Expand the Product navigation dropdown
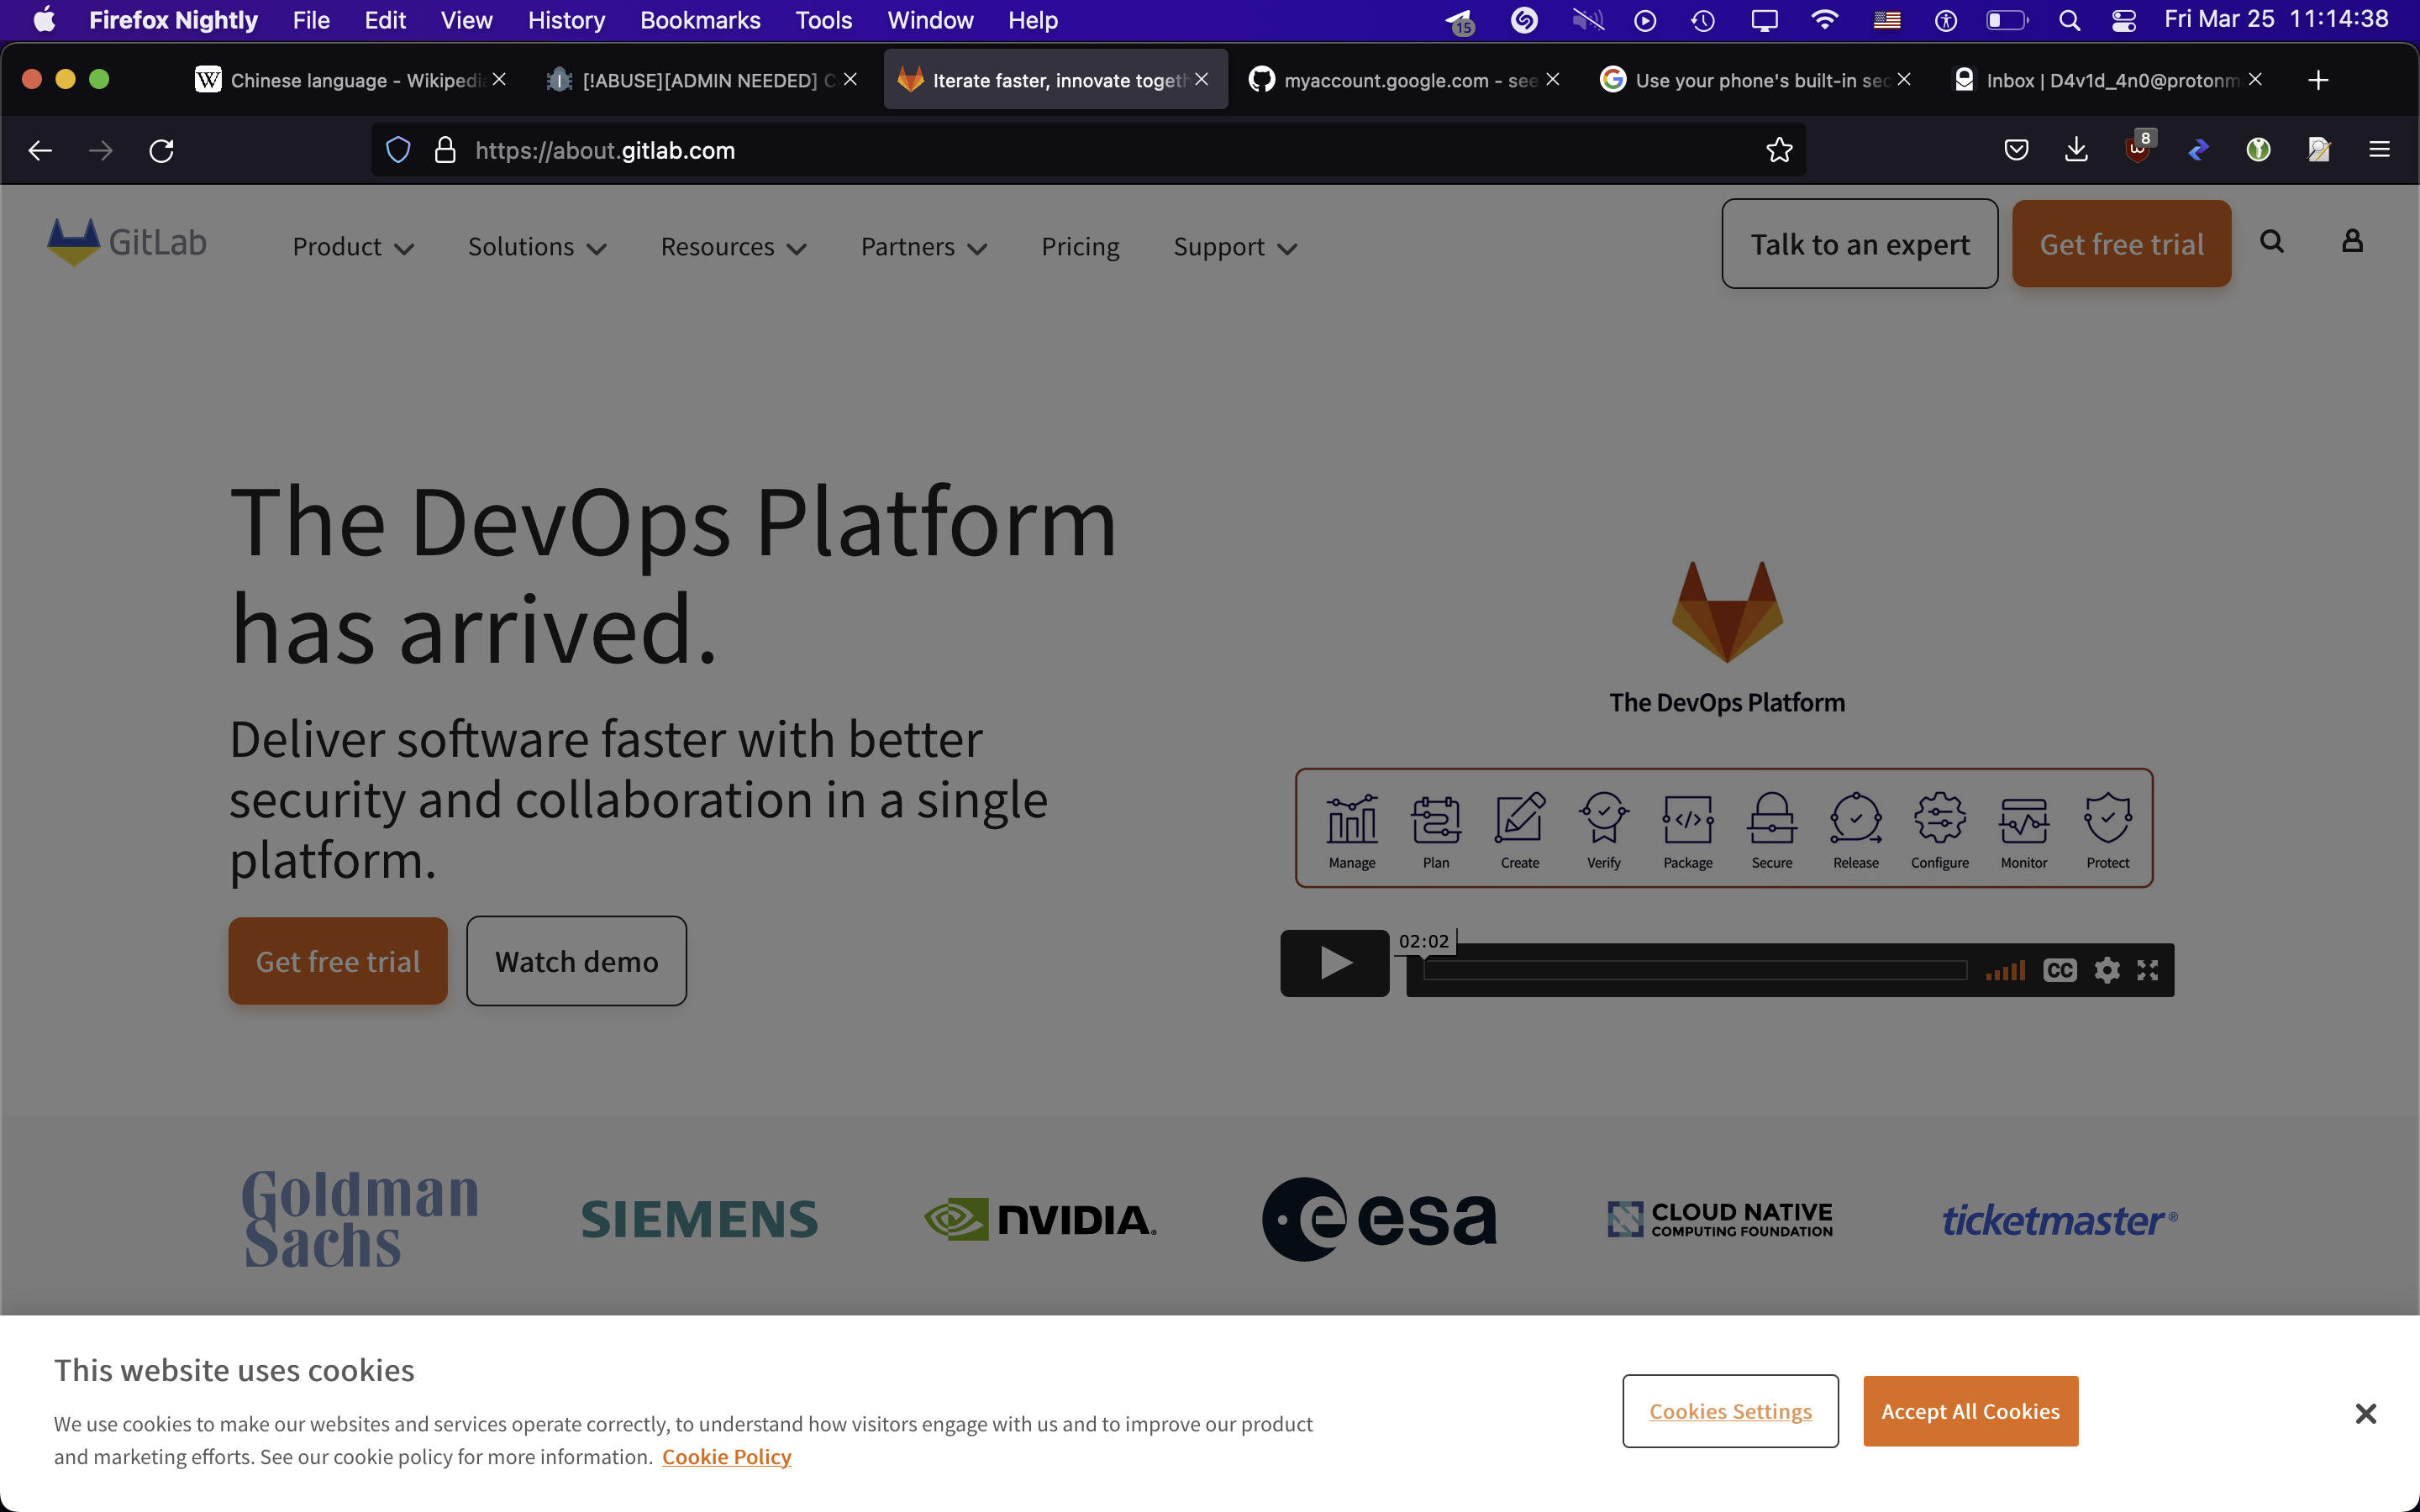The image size is (2420, 1512). pyautogui.click(x=353, y=247)
